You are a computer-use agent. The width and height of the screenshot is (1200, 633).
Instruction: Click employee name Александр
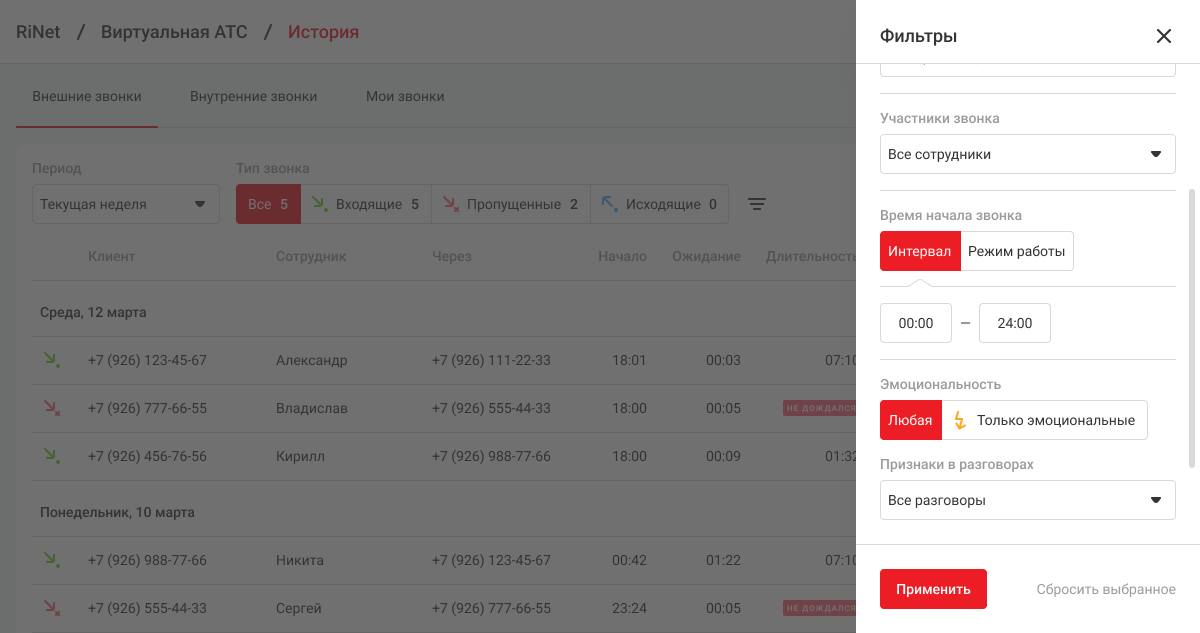click(312, 360)
